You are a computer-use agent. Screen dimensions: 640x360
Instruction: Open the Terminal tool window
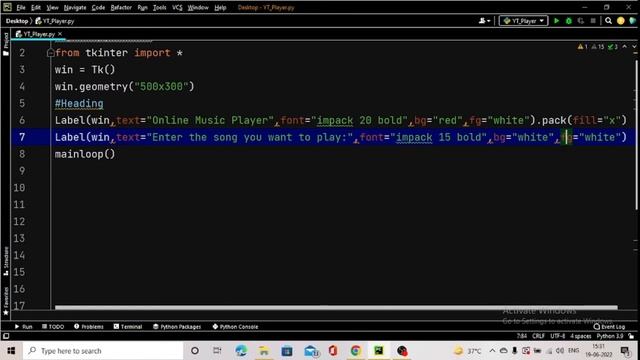[128, 327]
